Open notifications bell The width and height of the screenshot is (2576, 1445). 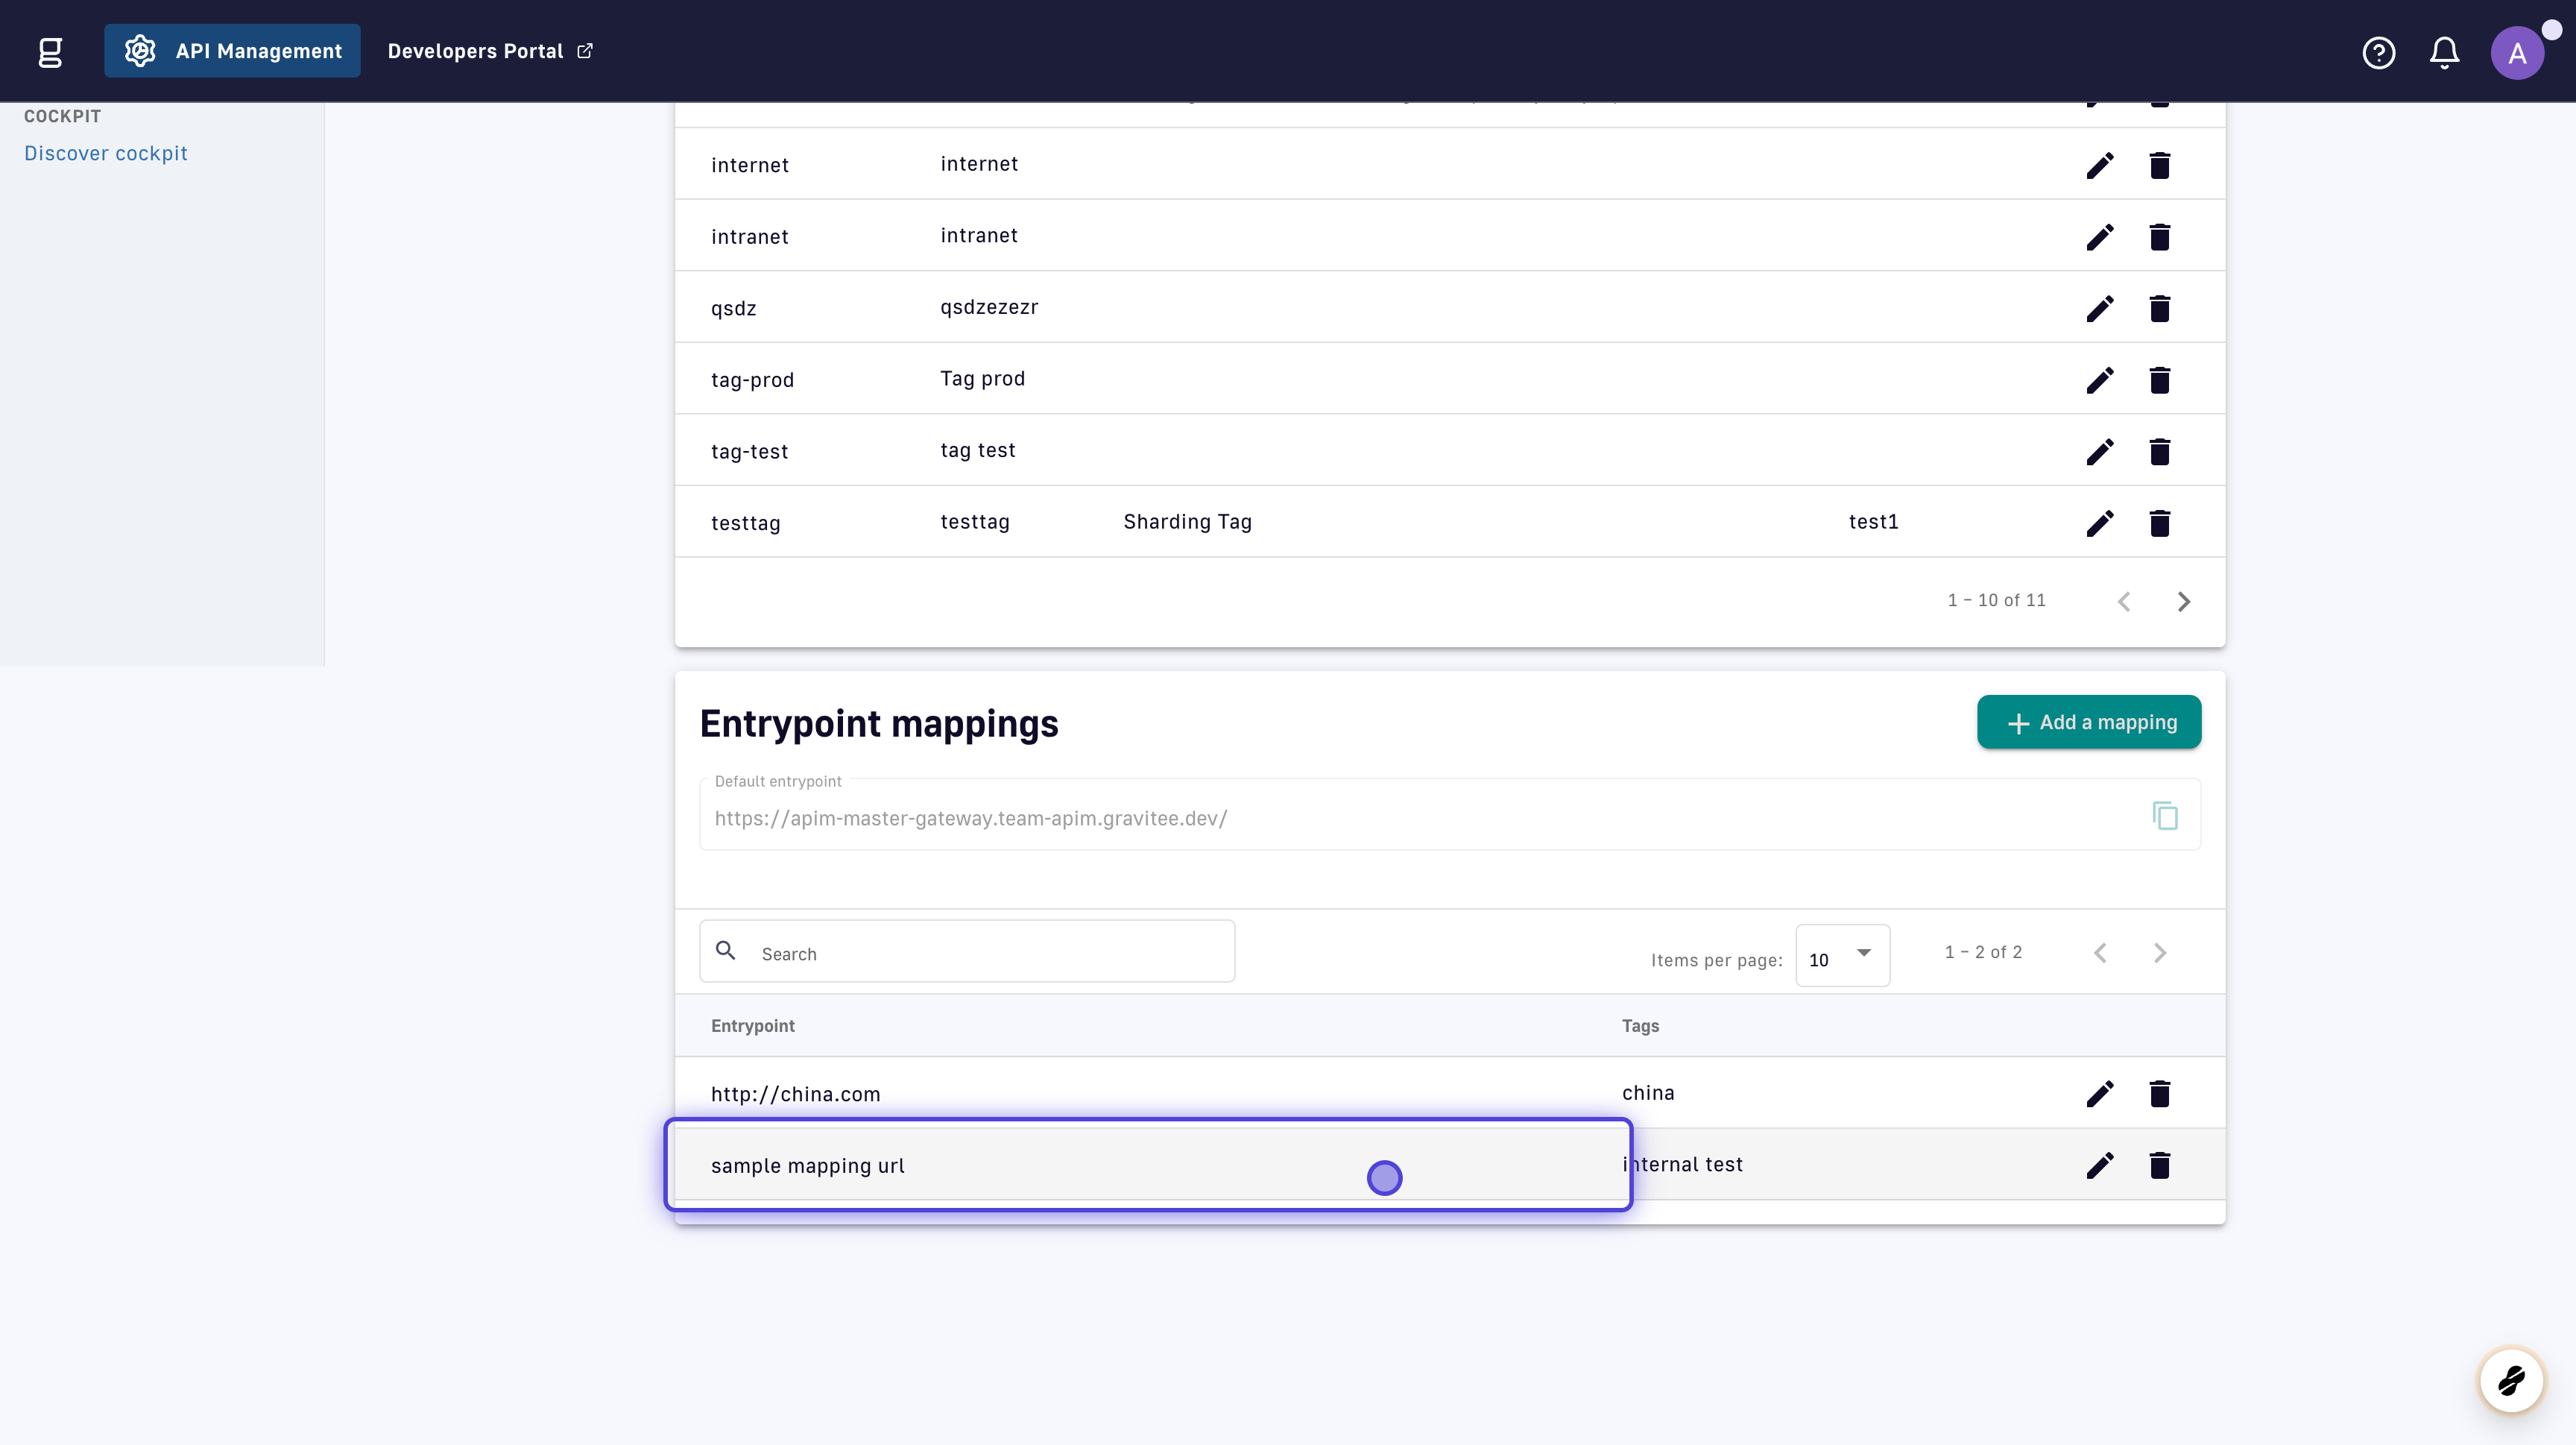point(2444,52)
